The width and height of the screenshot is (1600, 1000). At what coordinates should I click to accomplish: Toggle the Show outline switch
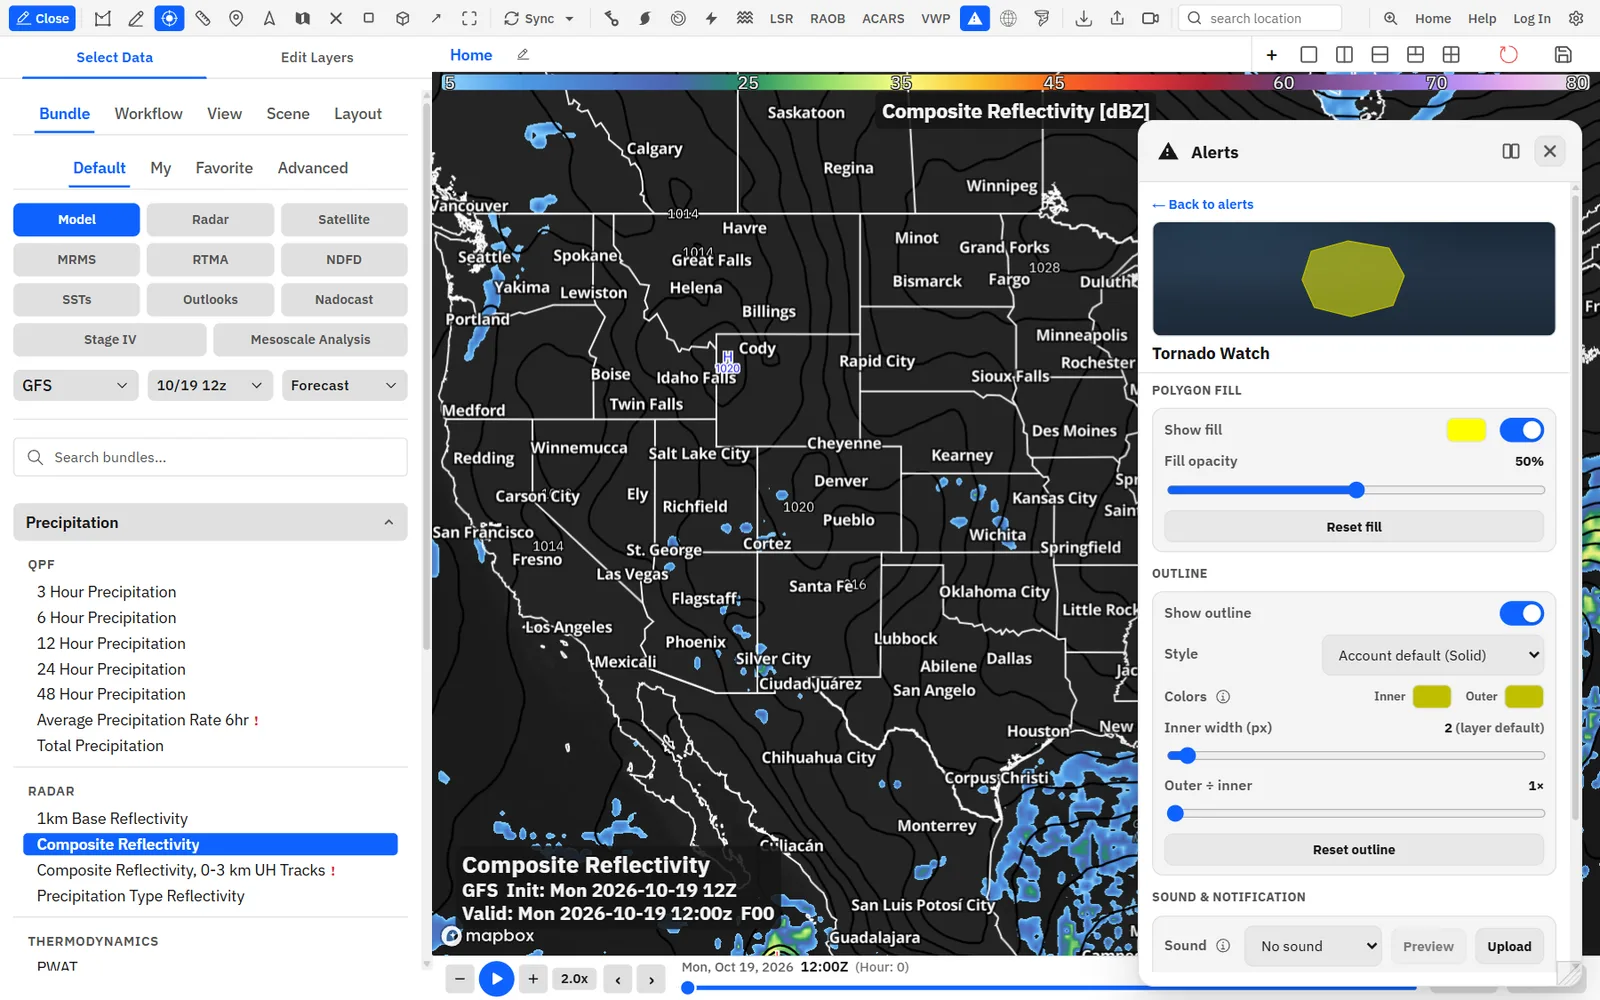1521,613
